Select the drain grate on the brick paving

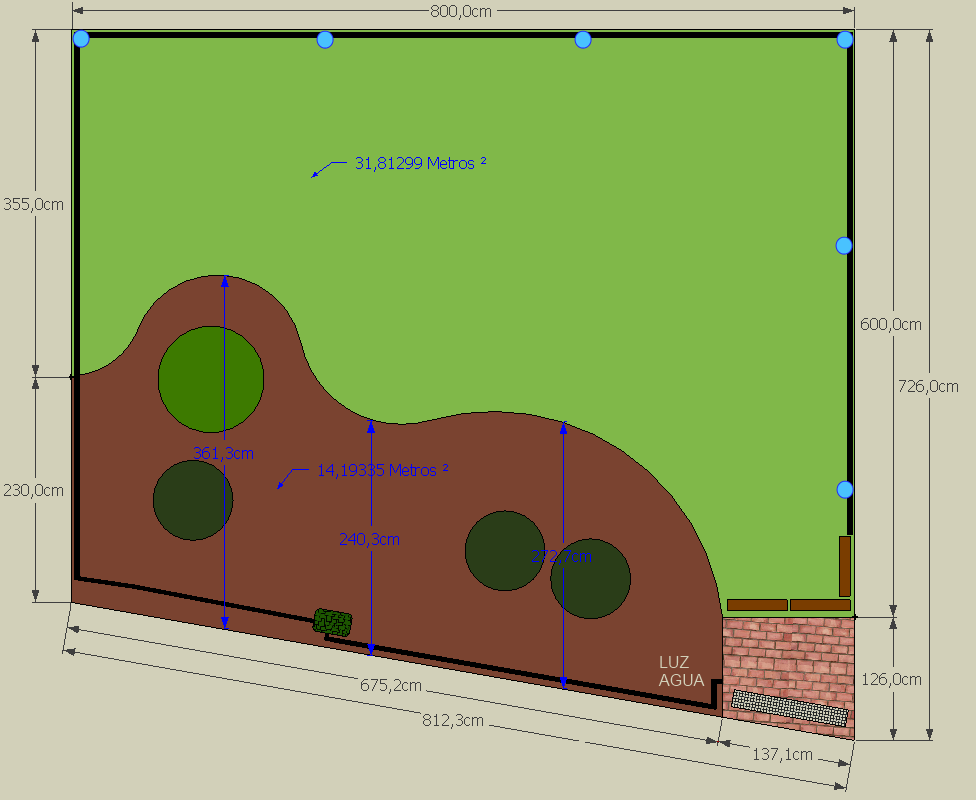tap(790, 708)
